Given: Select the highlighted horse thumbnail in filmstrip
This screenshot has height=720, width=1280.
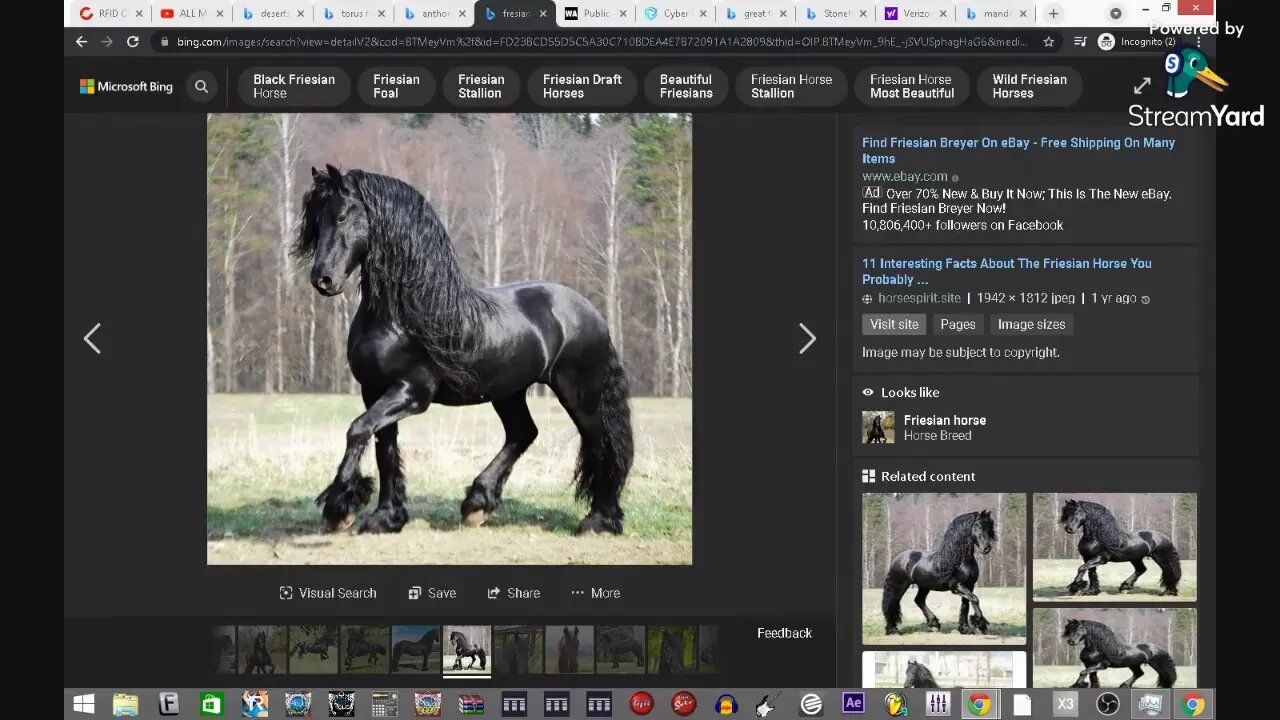Looking at the screenshot, I should 467,649.
